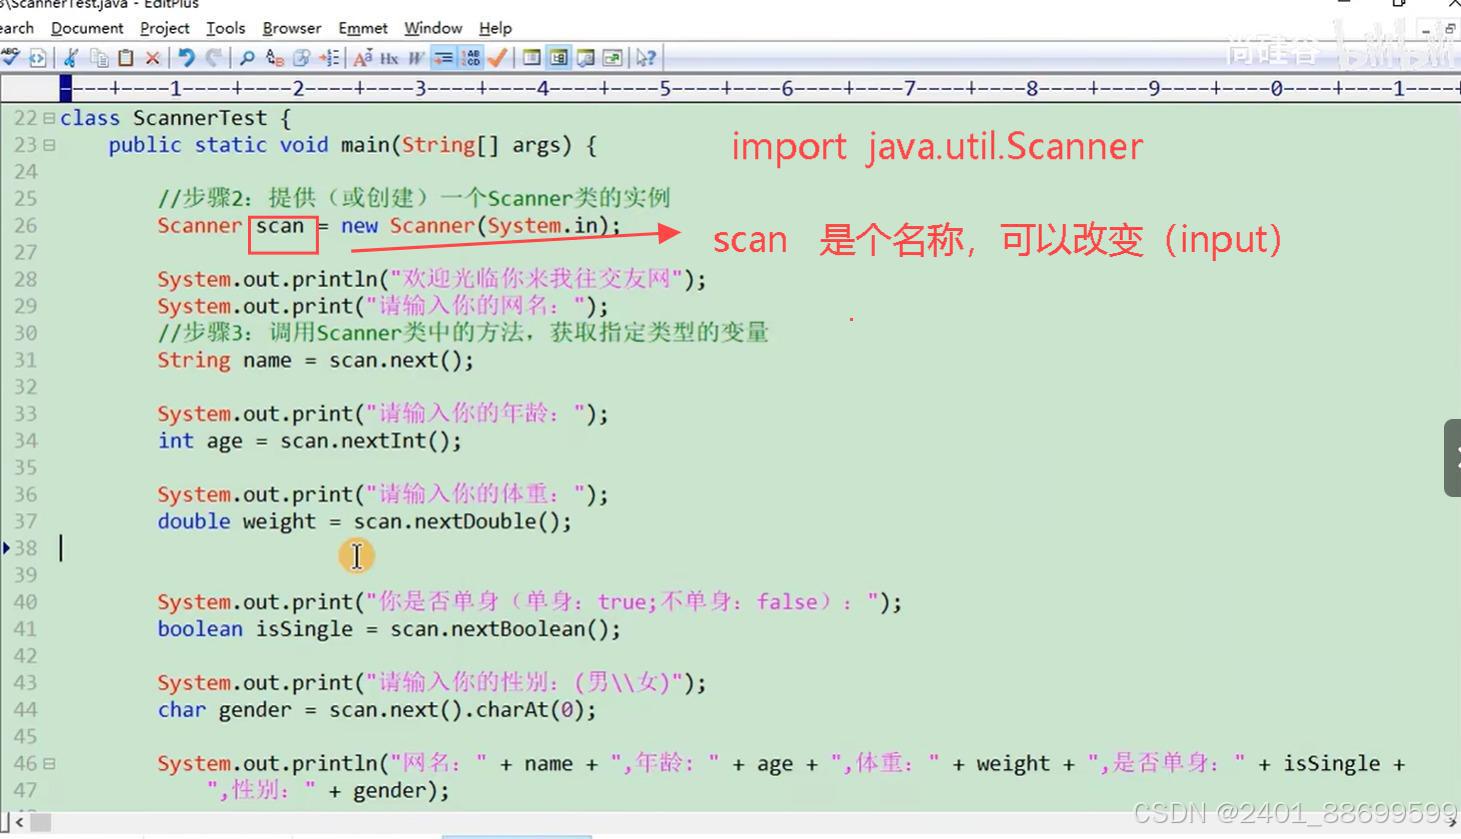Click the orange check mark icon
This screenshot has width=1461, height=839.
(497, 58)
